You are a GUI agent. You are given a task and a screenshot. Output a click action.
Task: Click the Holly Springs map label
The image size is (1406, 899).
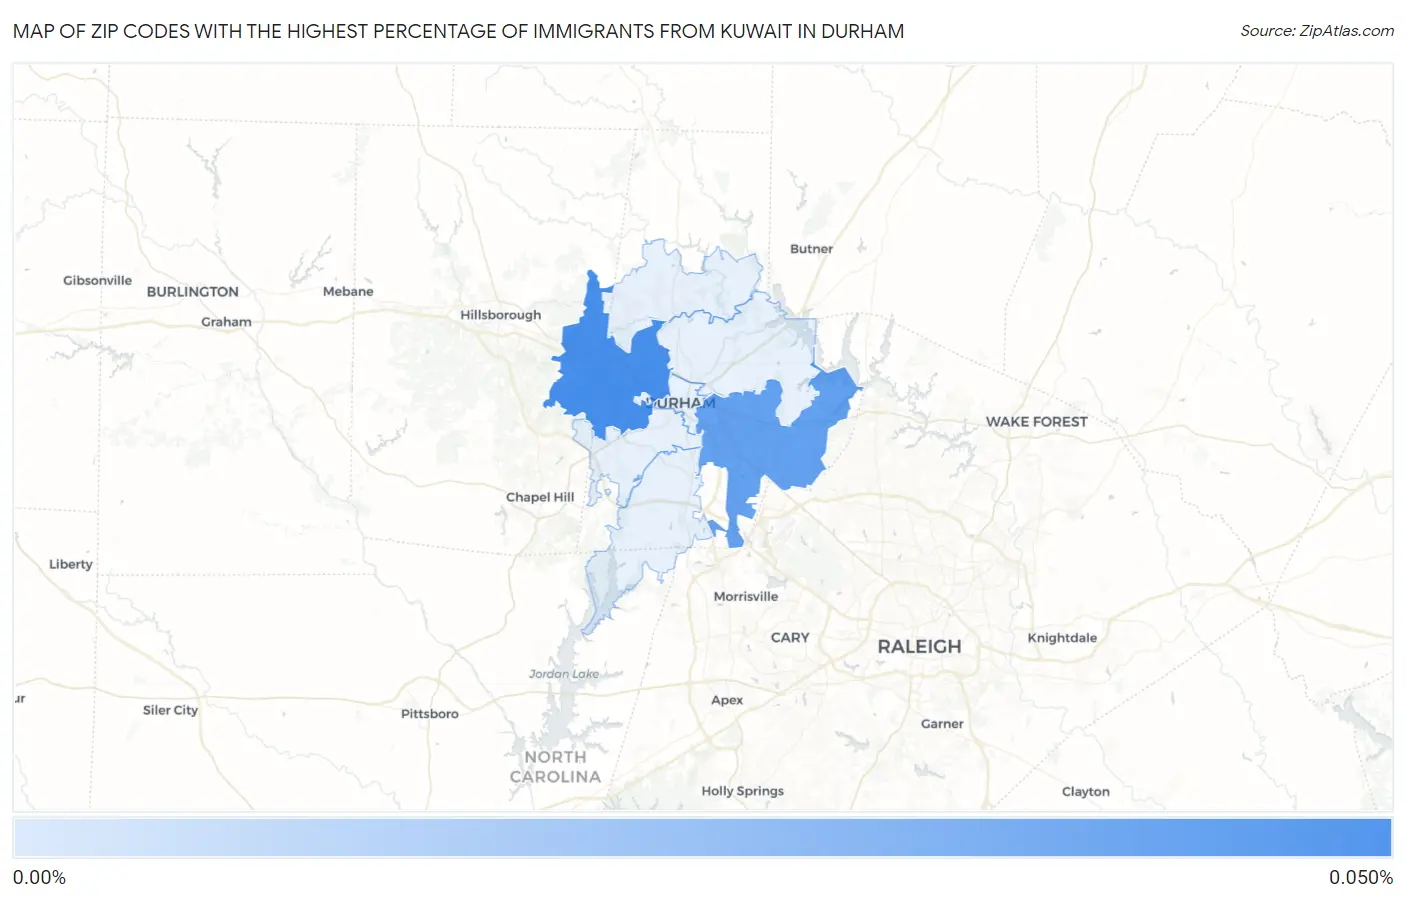tap(742, 790)
